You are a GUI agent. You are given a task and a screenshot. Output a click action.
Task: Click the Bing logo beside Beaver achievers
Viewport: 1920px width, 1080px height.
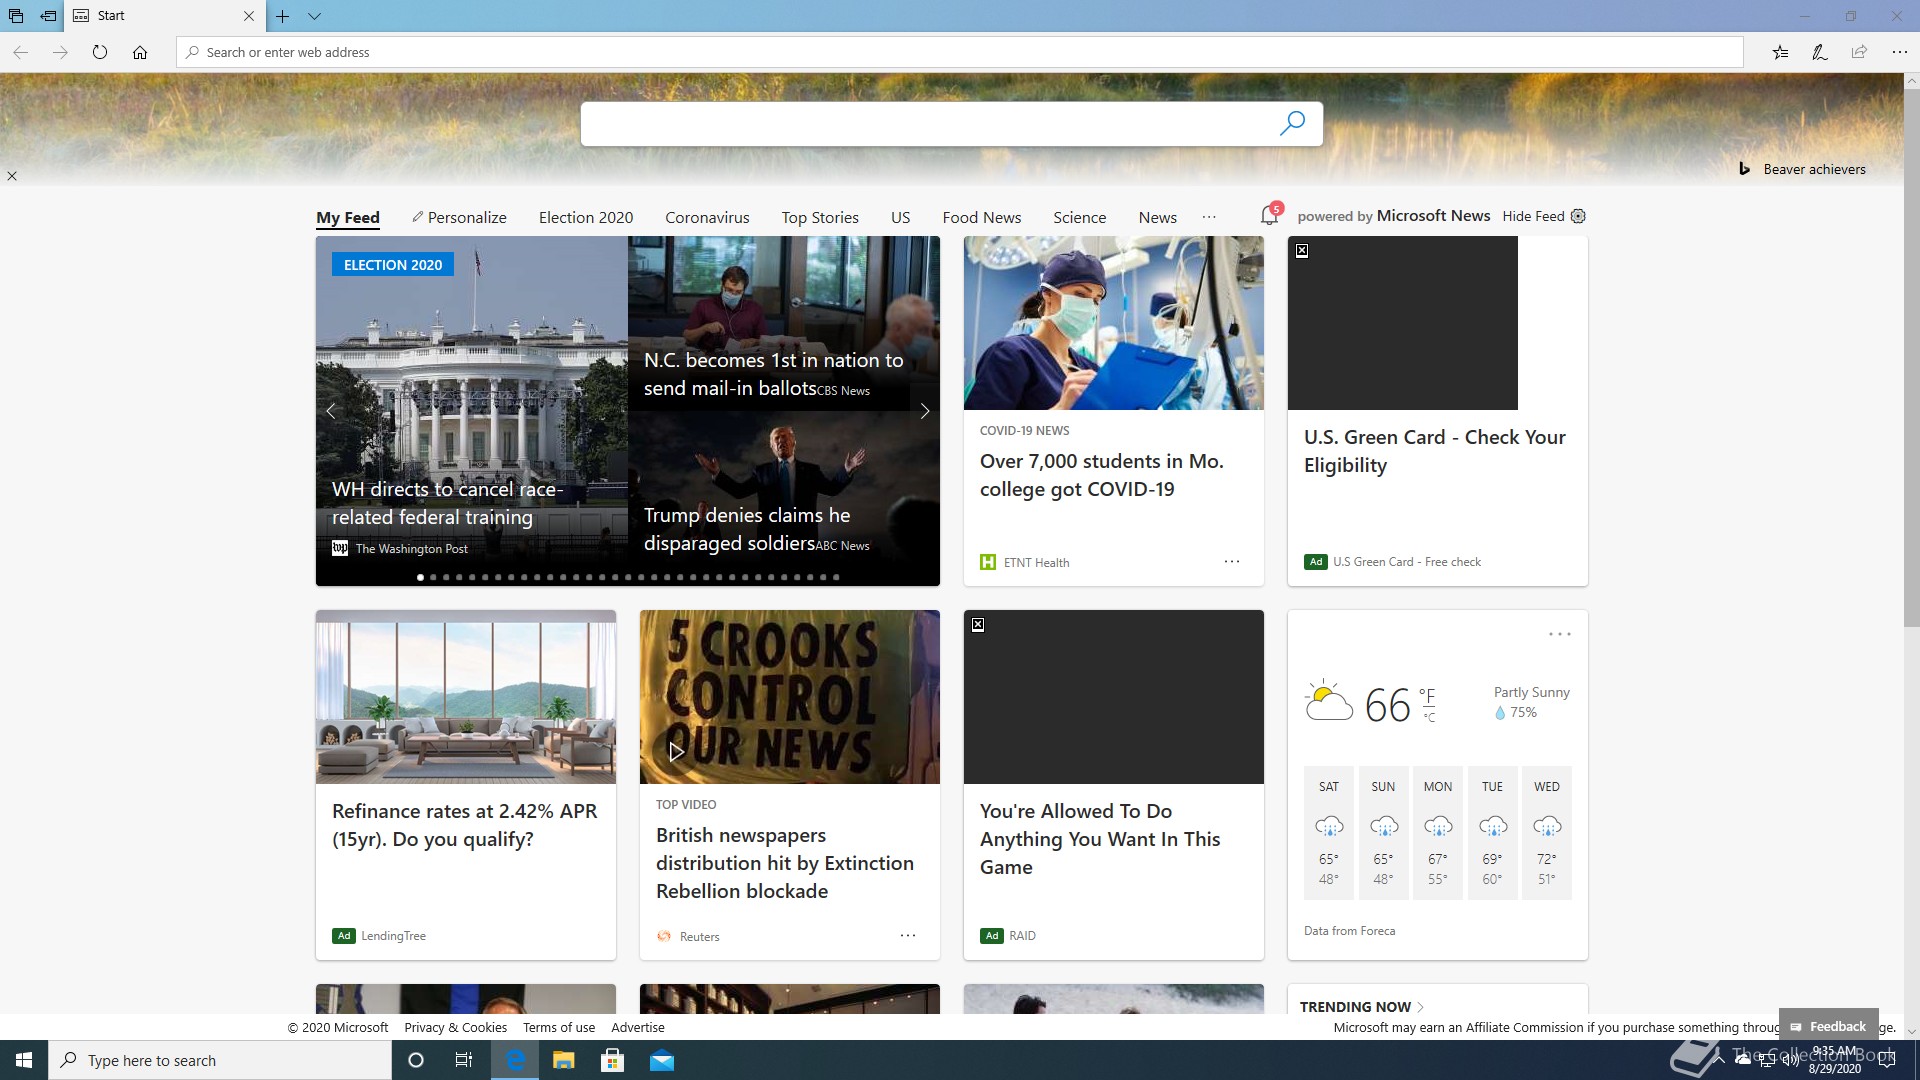[x=1744, y=169]
